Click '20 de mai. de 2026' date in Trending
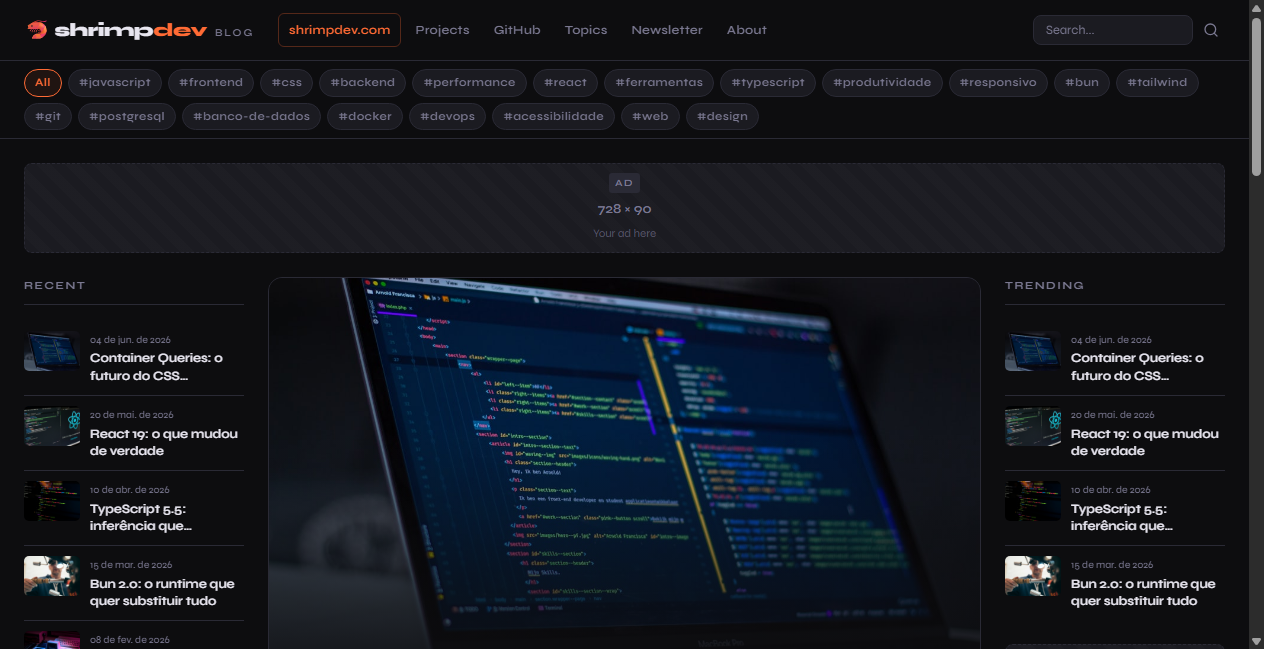The width and height of the screenshot is (1264, 649). 1112,415
